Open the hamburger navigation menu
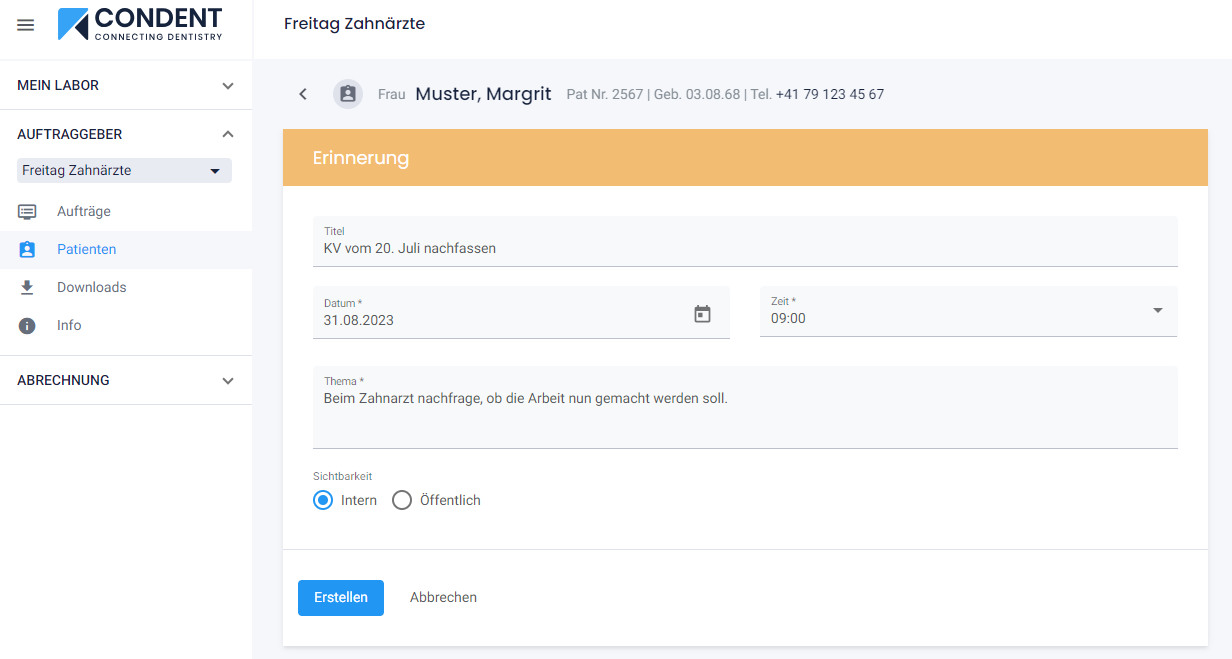Image resolution: width=1232 pixels, height=659 pixels. [26, 25]
